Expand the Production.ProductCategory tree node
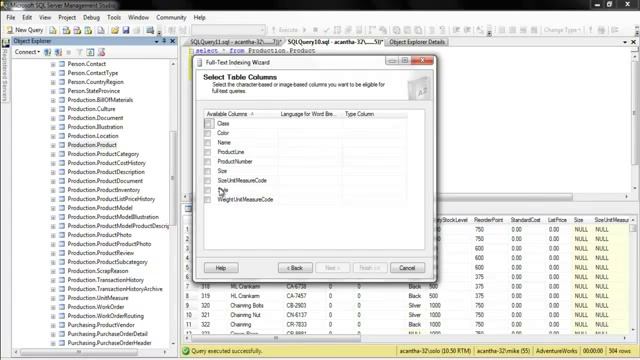Image resolution: width=640 pixels, height=360 pixels. click(53, 154)
